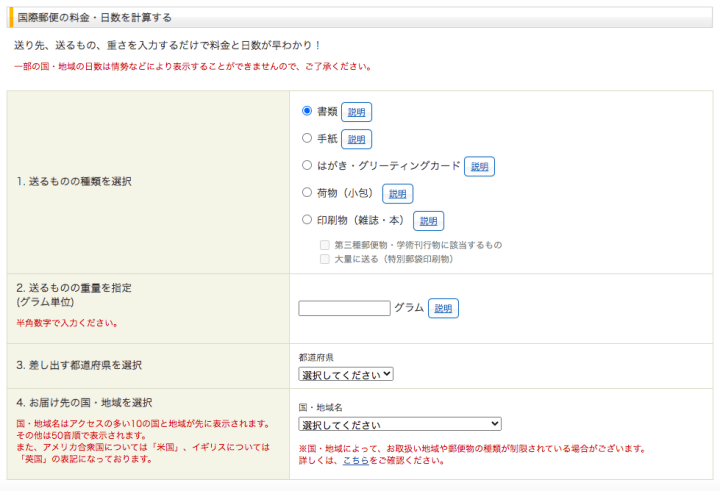This screenshot has height=491, width=720.
Task: Enable 大量に送る（特別郵袋印刷物） checkbox
Action: click(324, 258)
